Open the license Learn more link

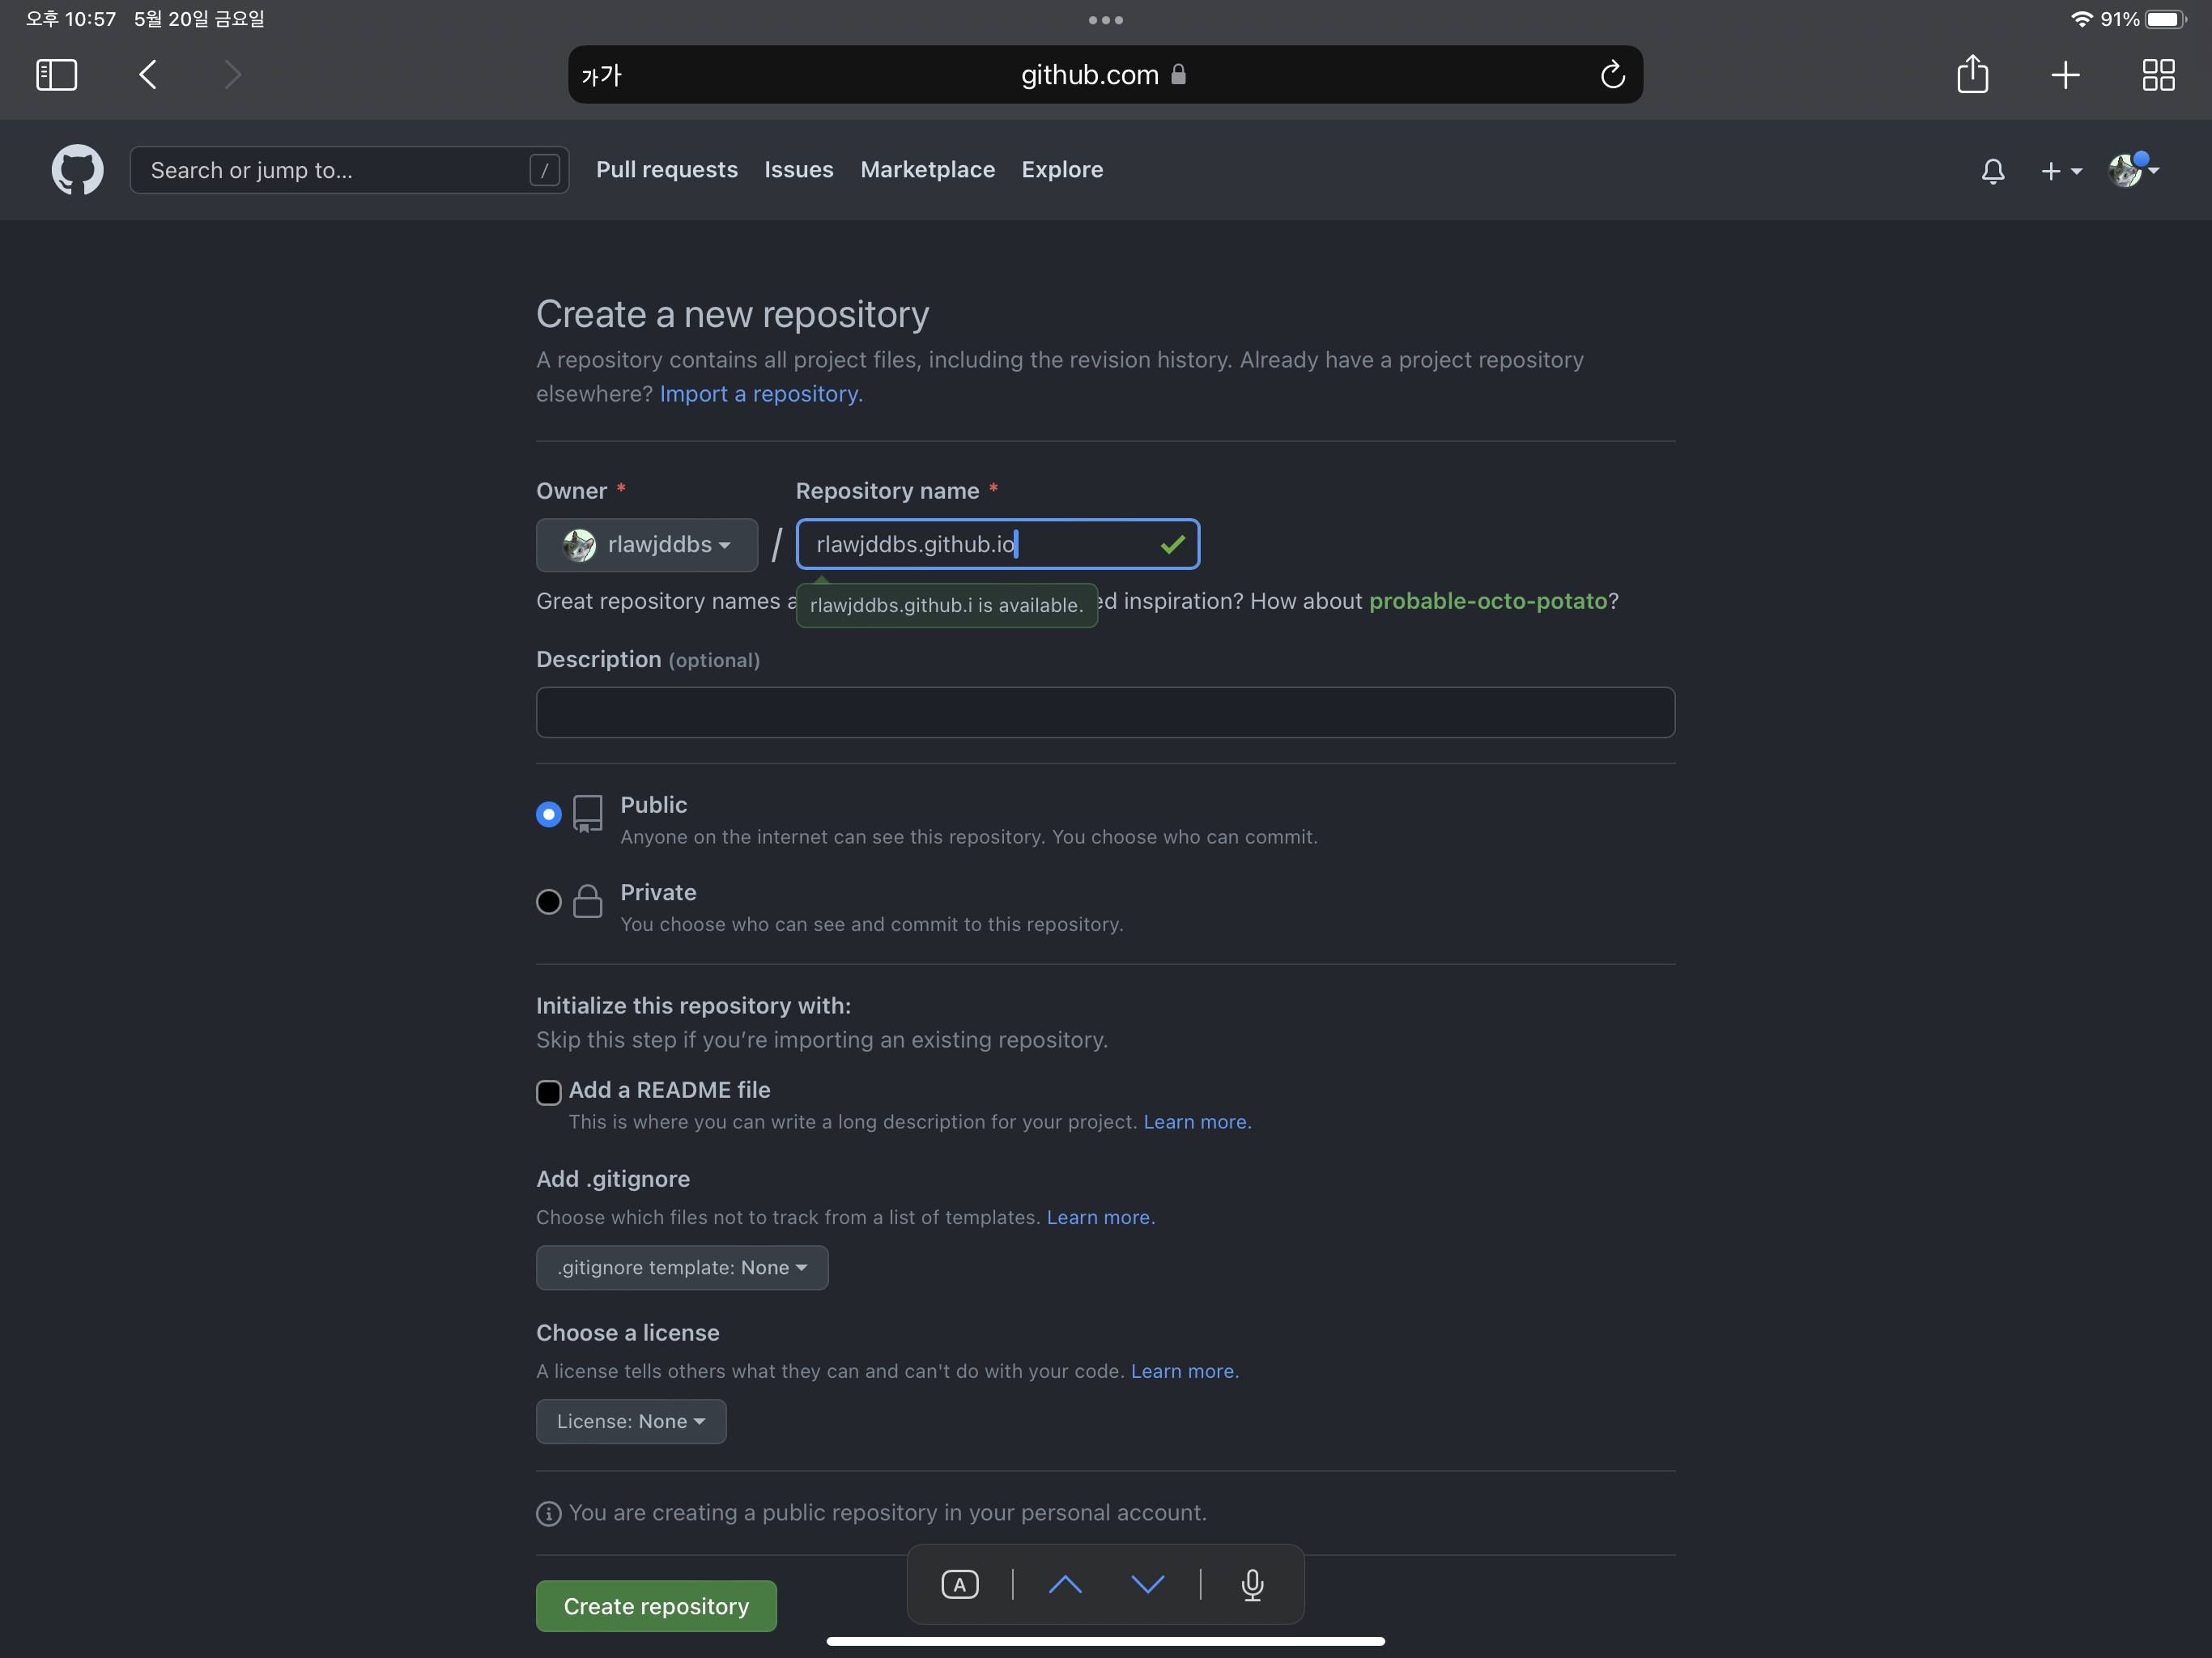point(1184,1371)
